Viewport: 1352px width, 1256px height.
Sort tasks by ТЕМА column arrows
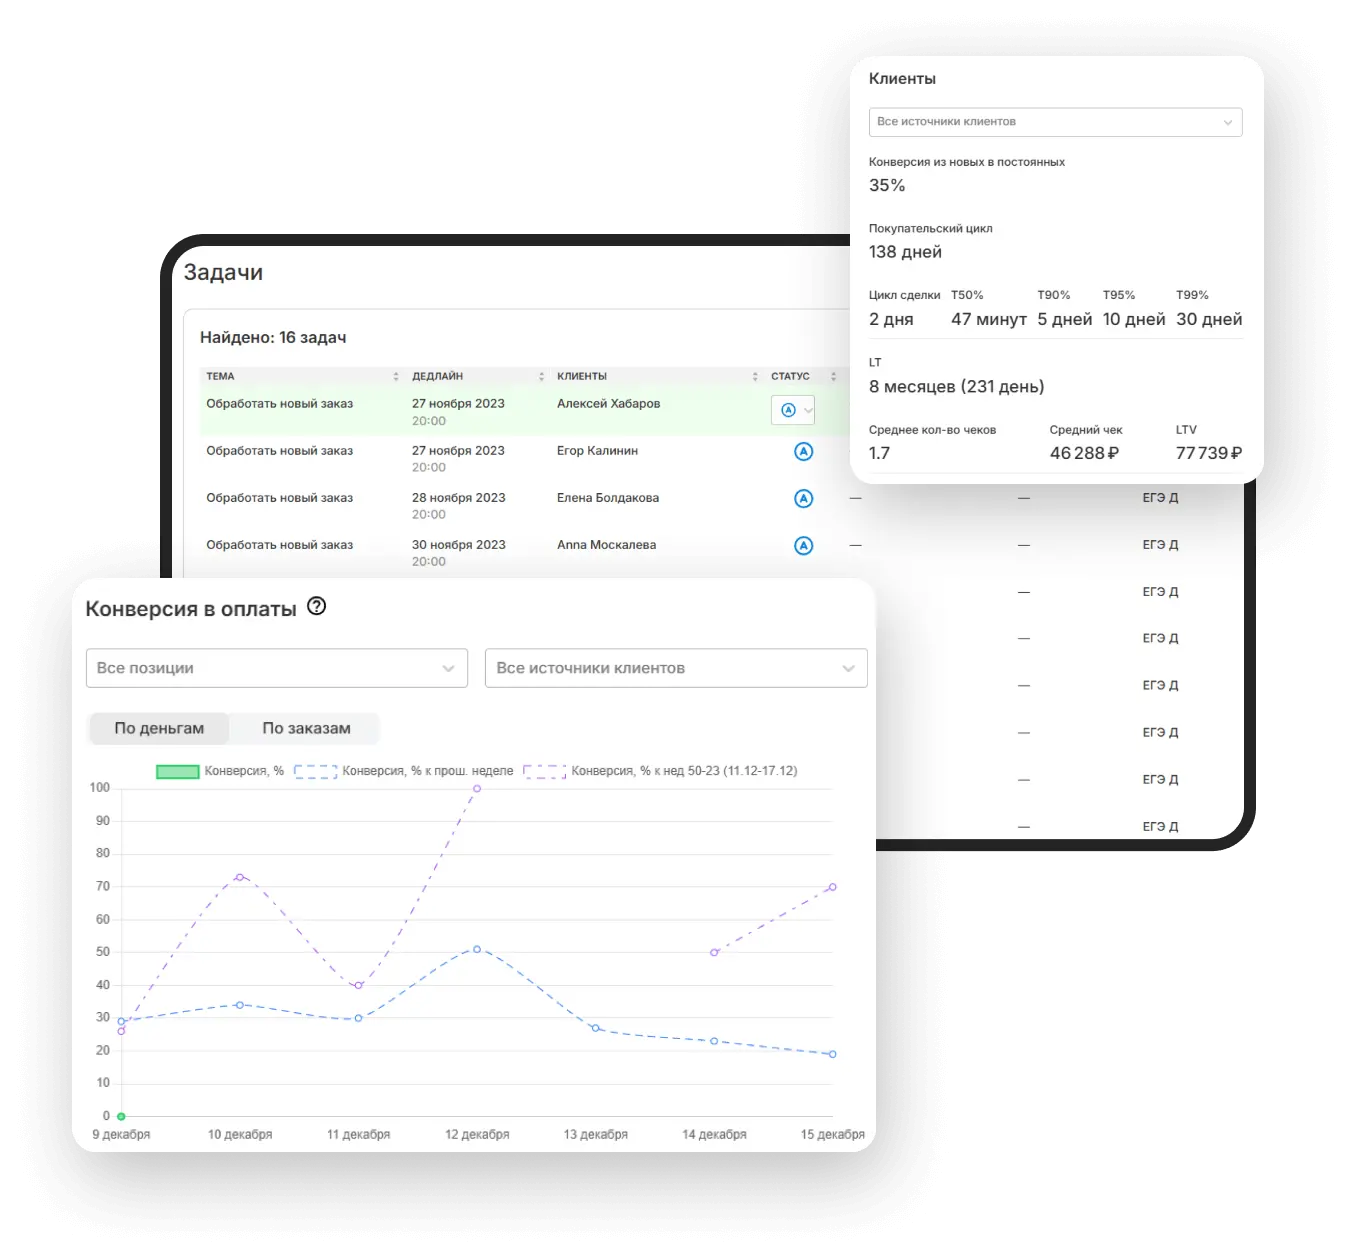tap(396, 377)
